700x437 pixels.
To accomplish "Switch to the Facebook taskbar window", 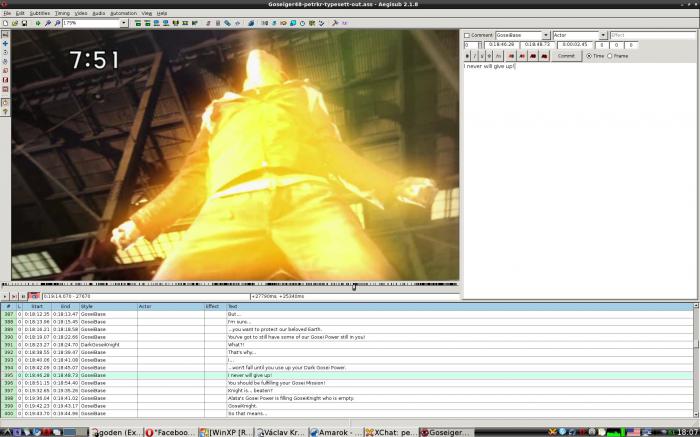I will point(170,432).
